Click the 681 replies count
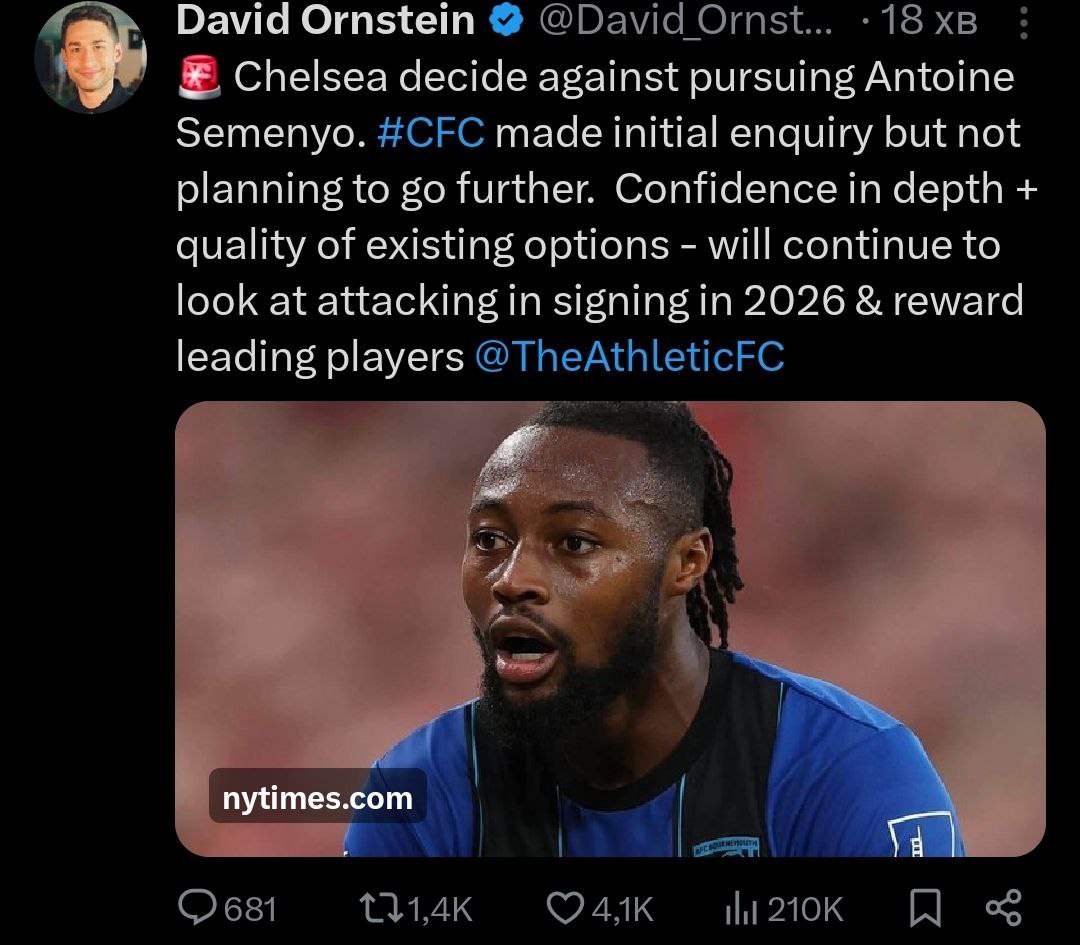The image size is (1080, 945). [x=250, y=909]
